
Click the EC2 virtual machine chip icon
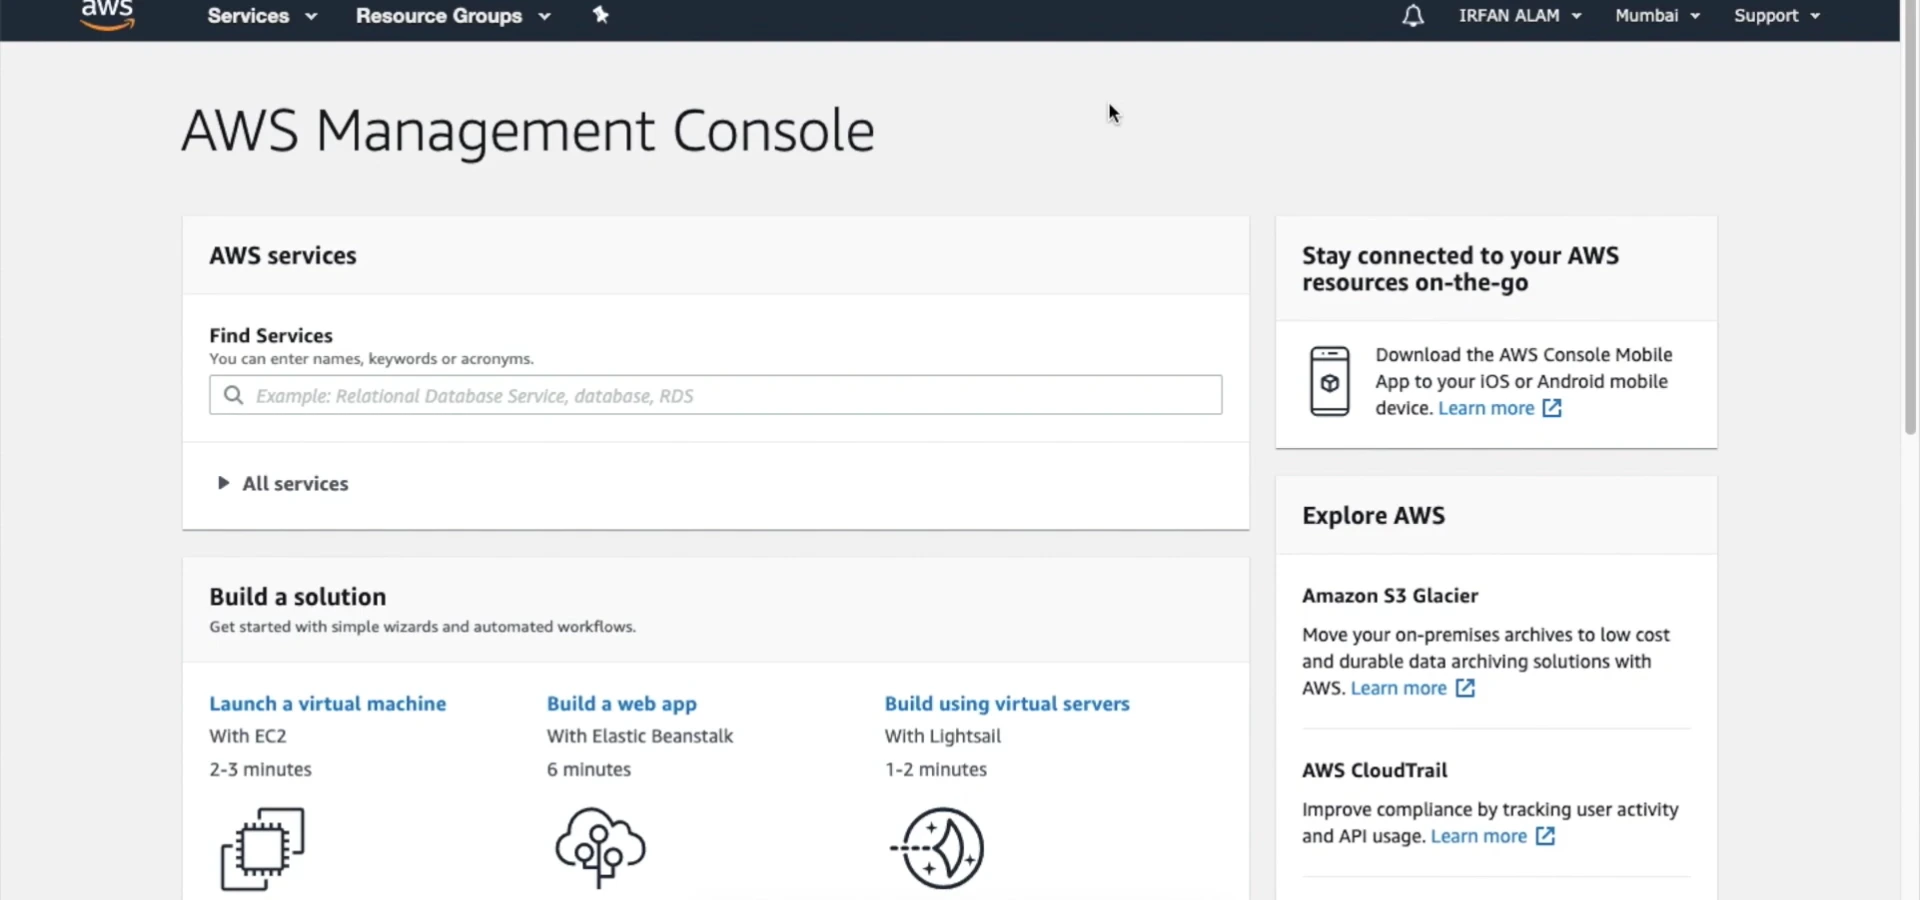pyautogui.click(x=263, y=848)
